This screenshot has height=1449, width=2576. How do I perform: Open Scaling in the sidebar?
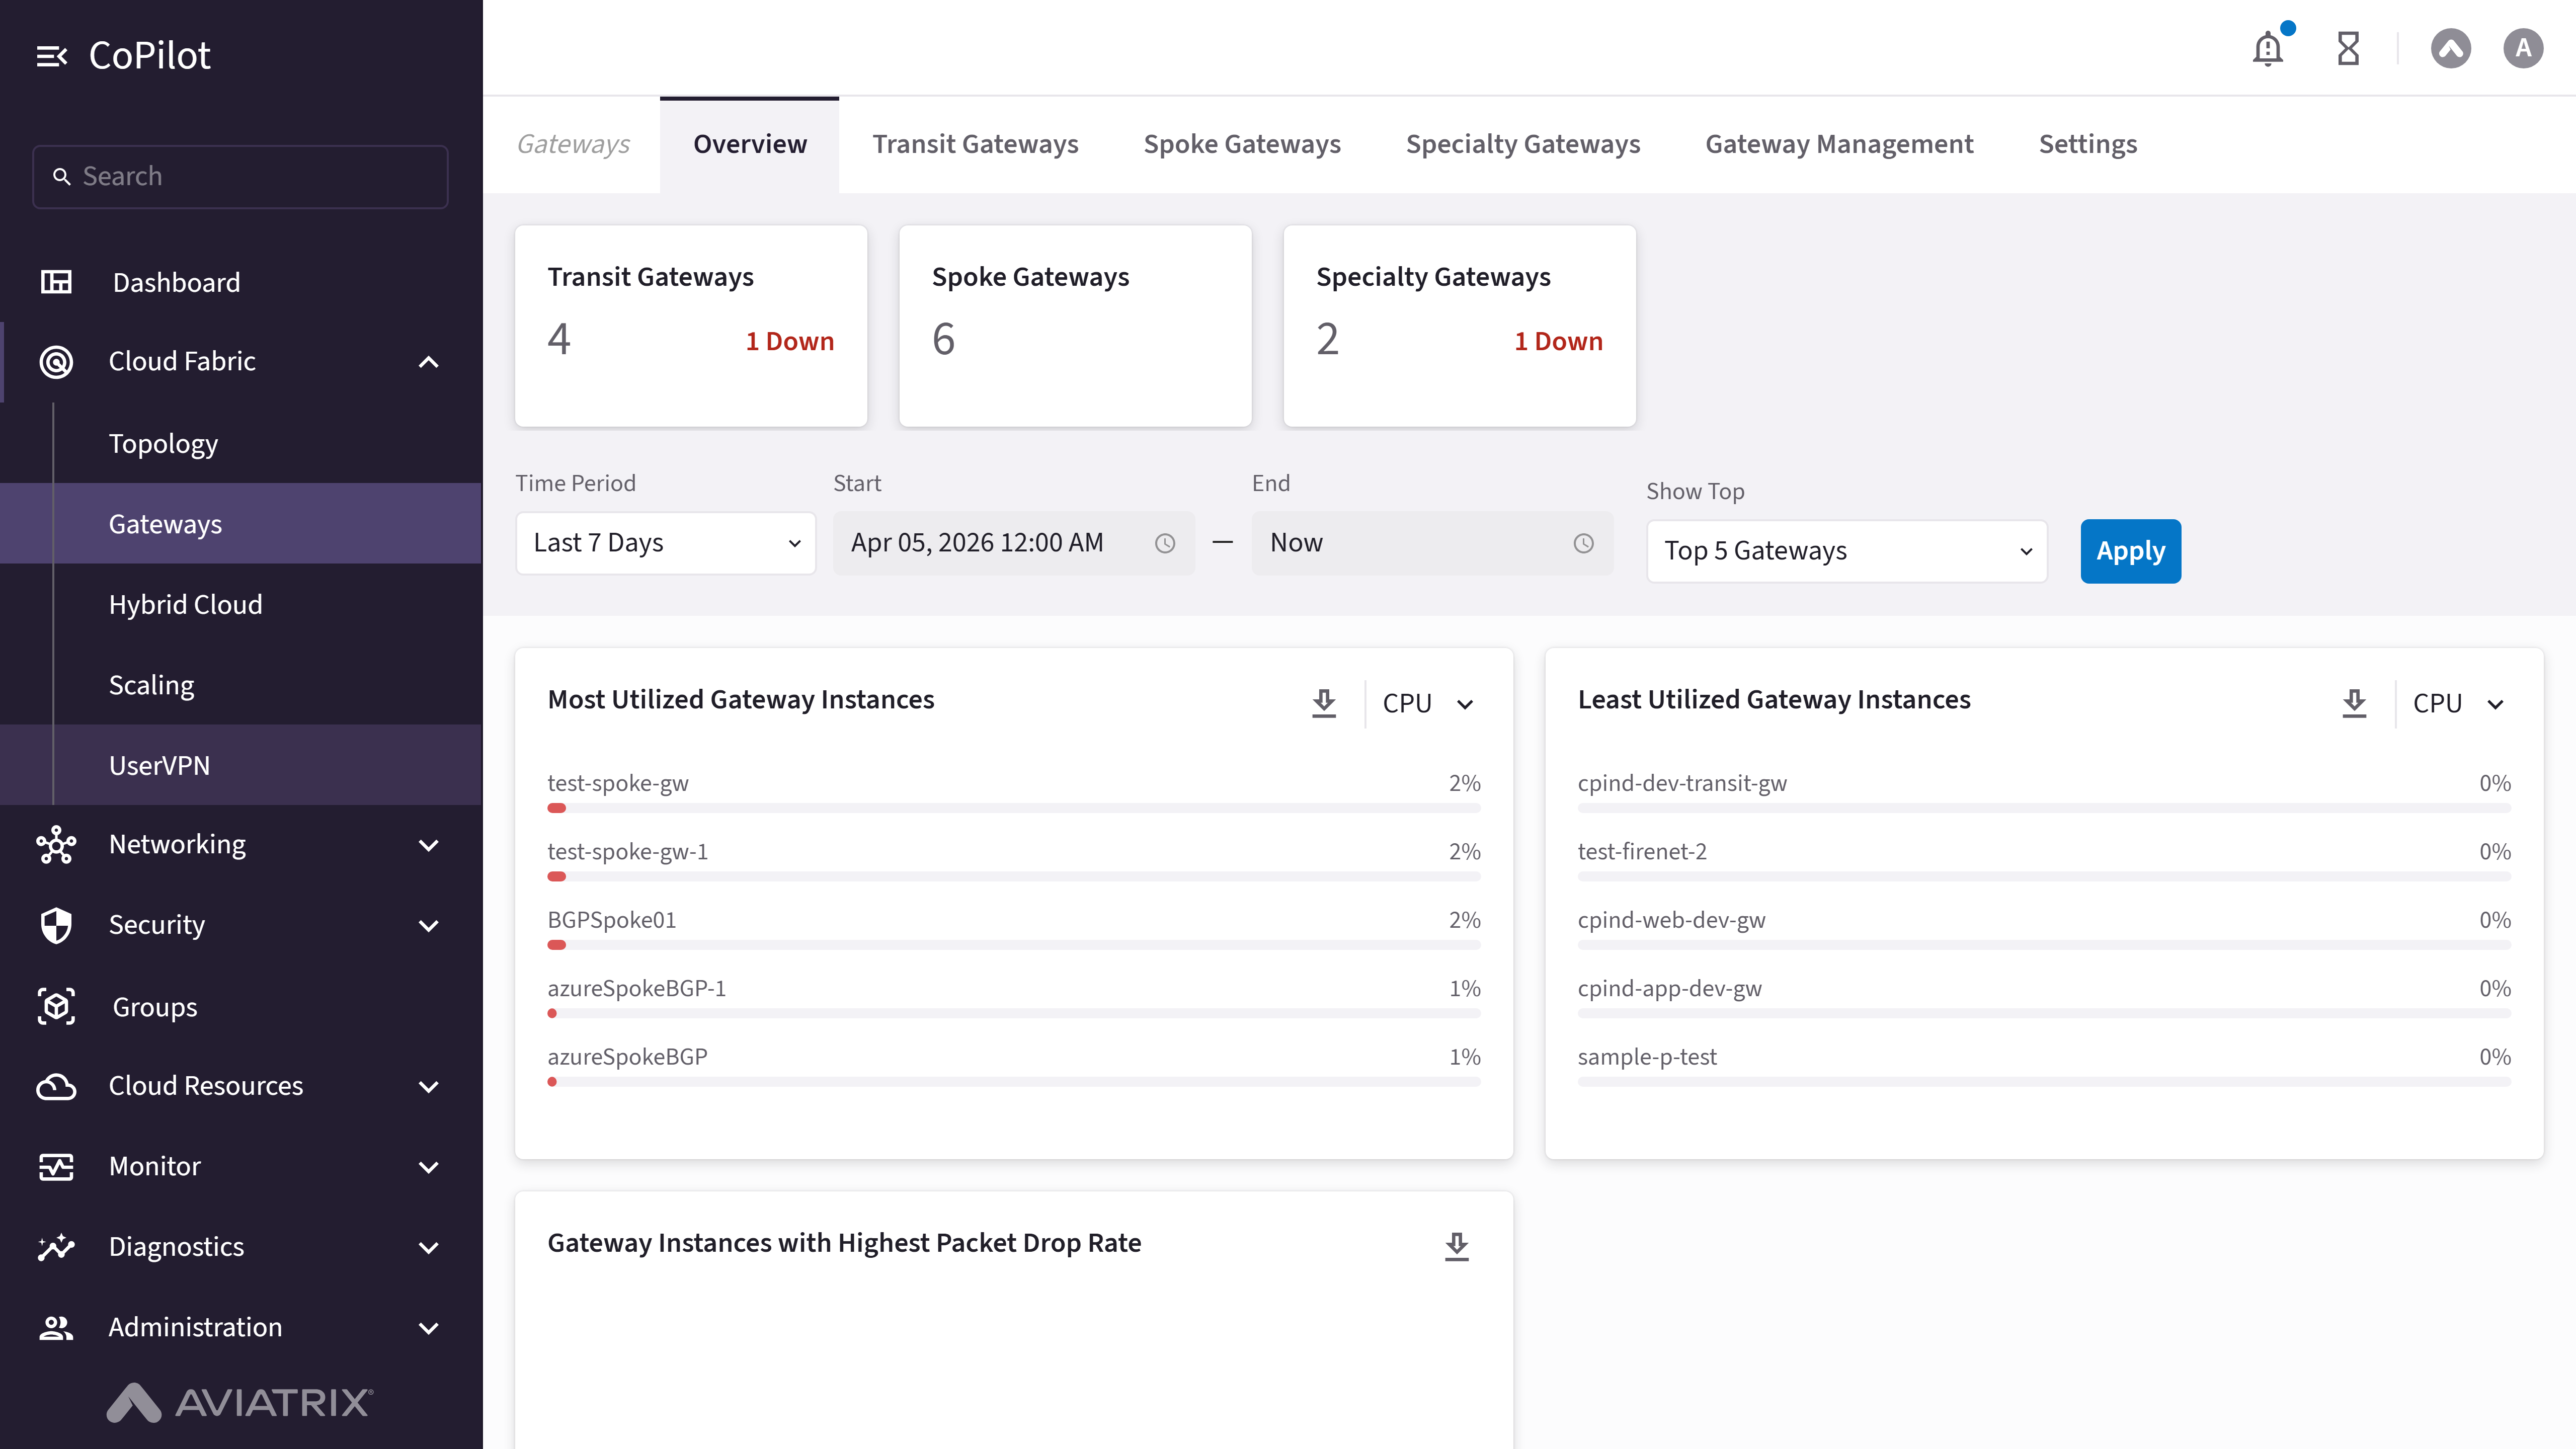coord(241,685)
